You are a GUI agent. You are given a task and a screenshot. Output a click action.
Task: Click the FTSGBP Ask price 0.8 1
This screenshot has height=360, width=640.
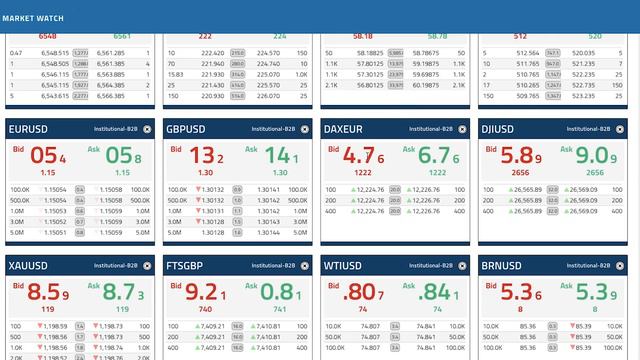[x=281, y=292]
